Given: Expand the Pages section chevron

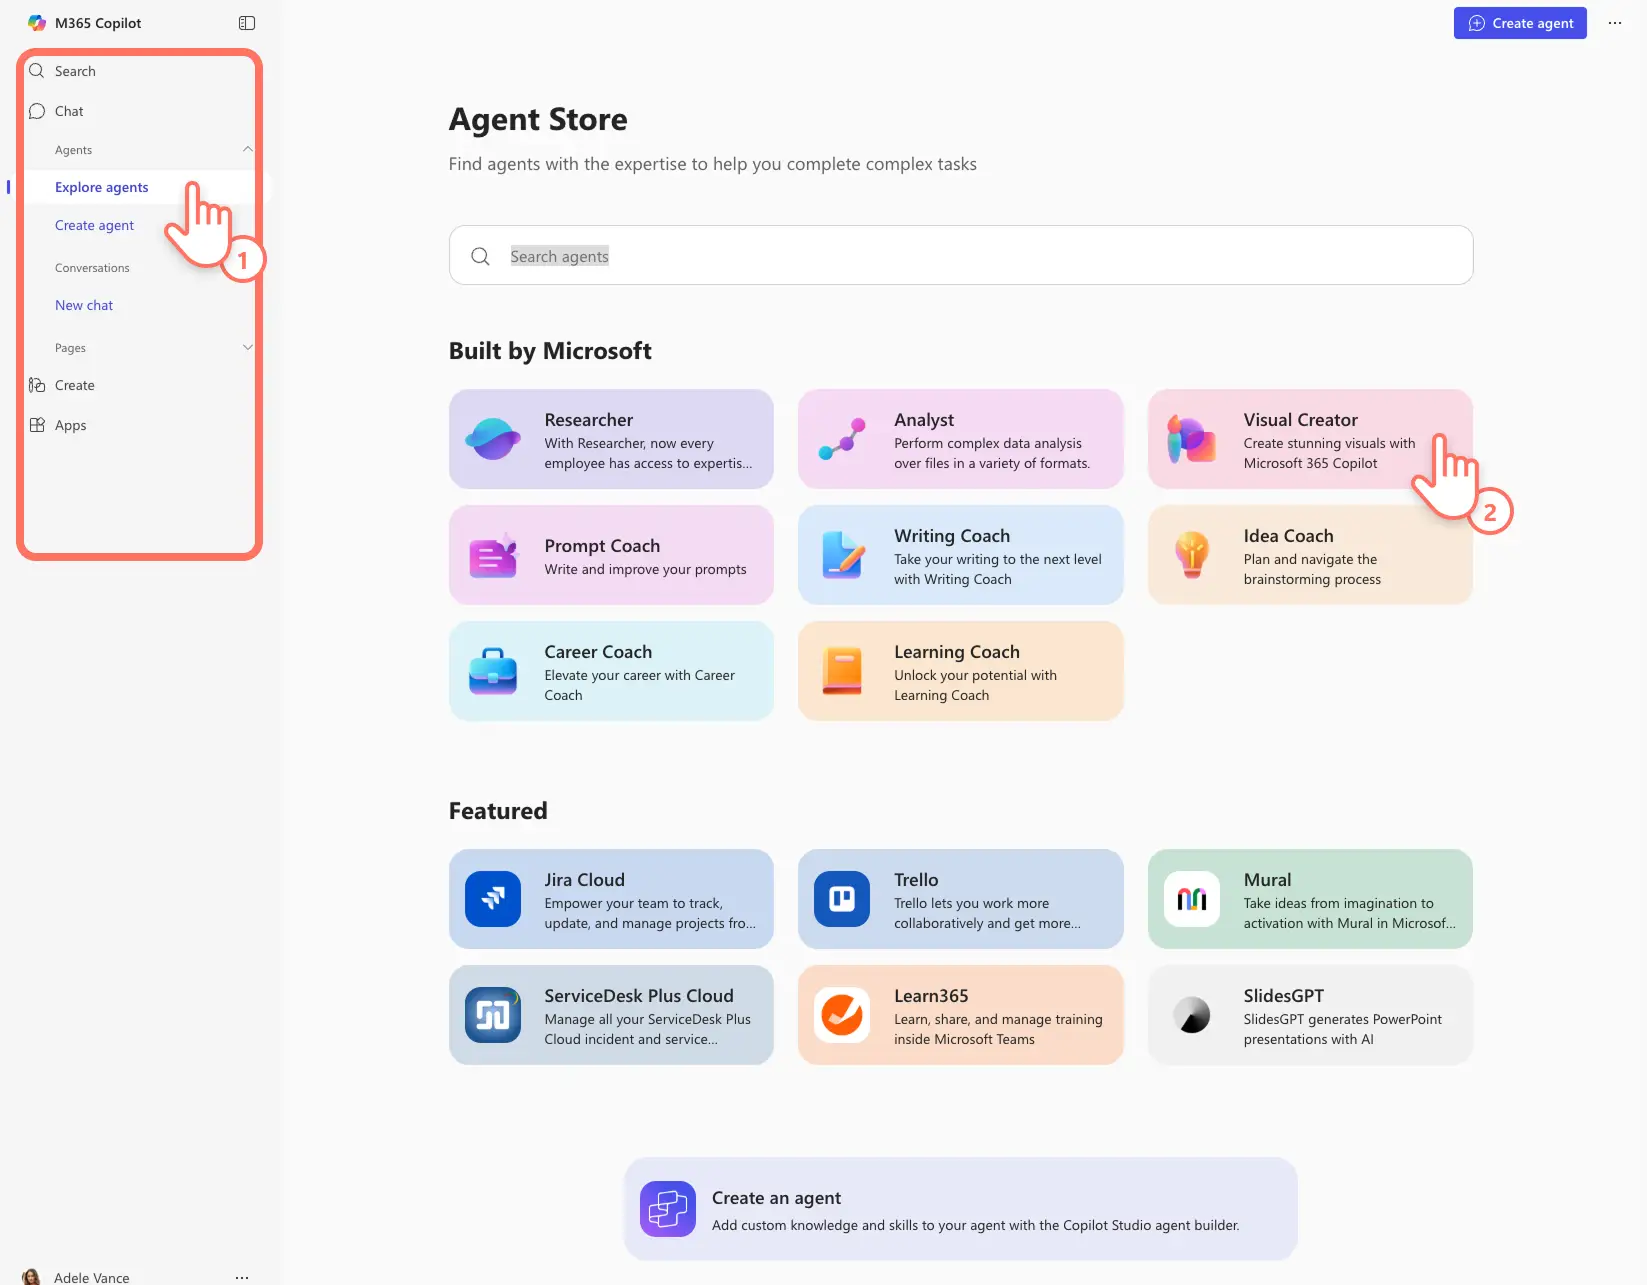Looking at the screenshot, I should click(x=248, y=347).
